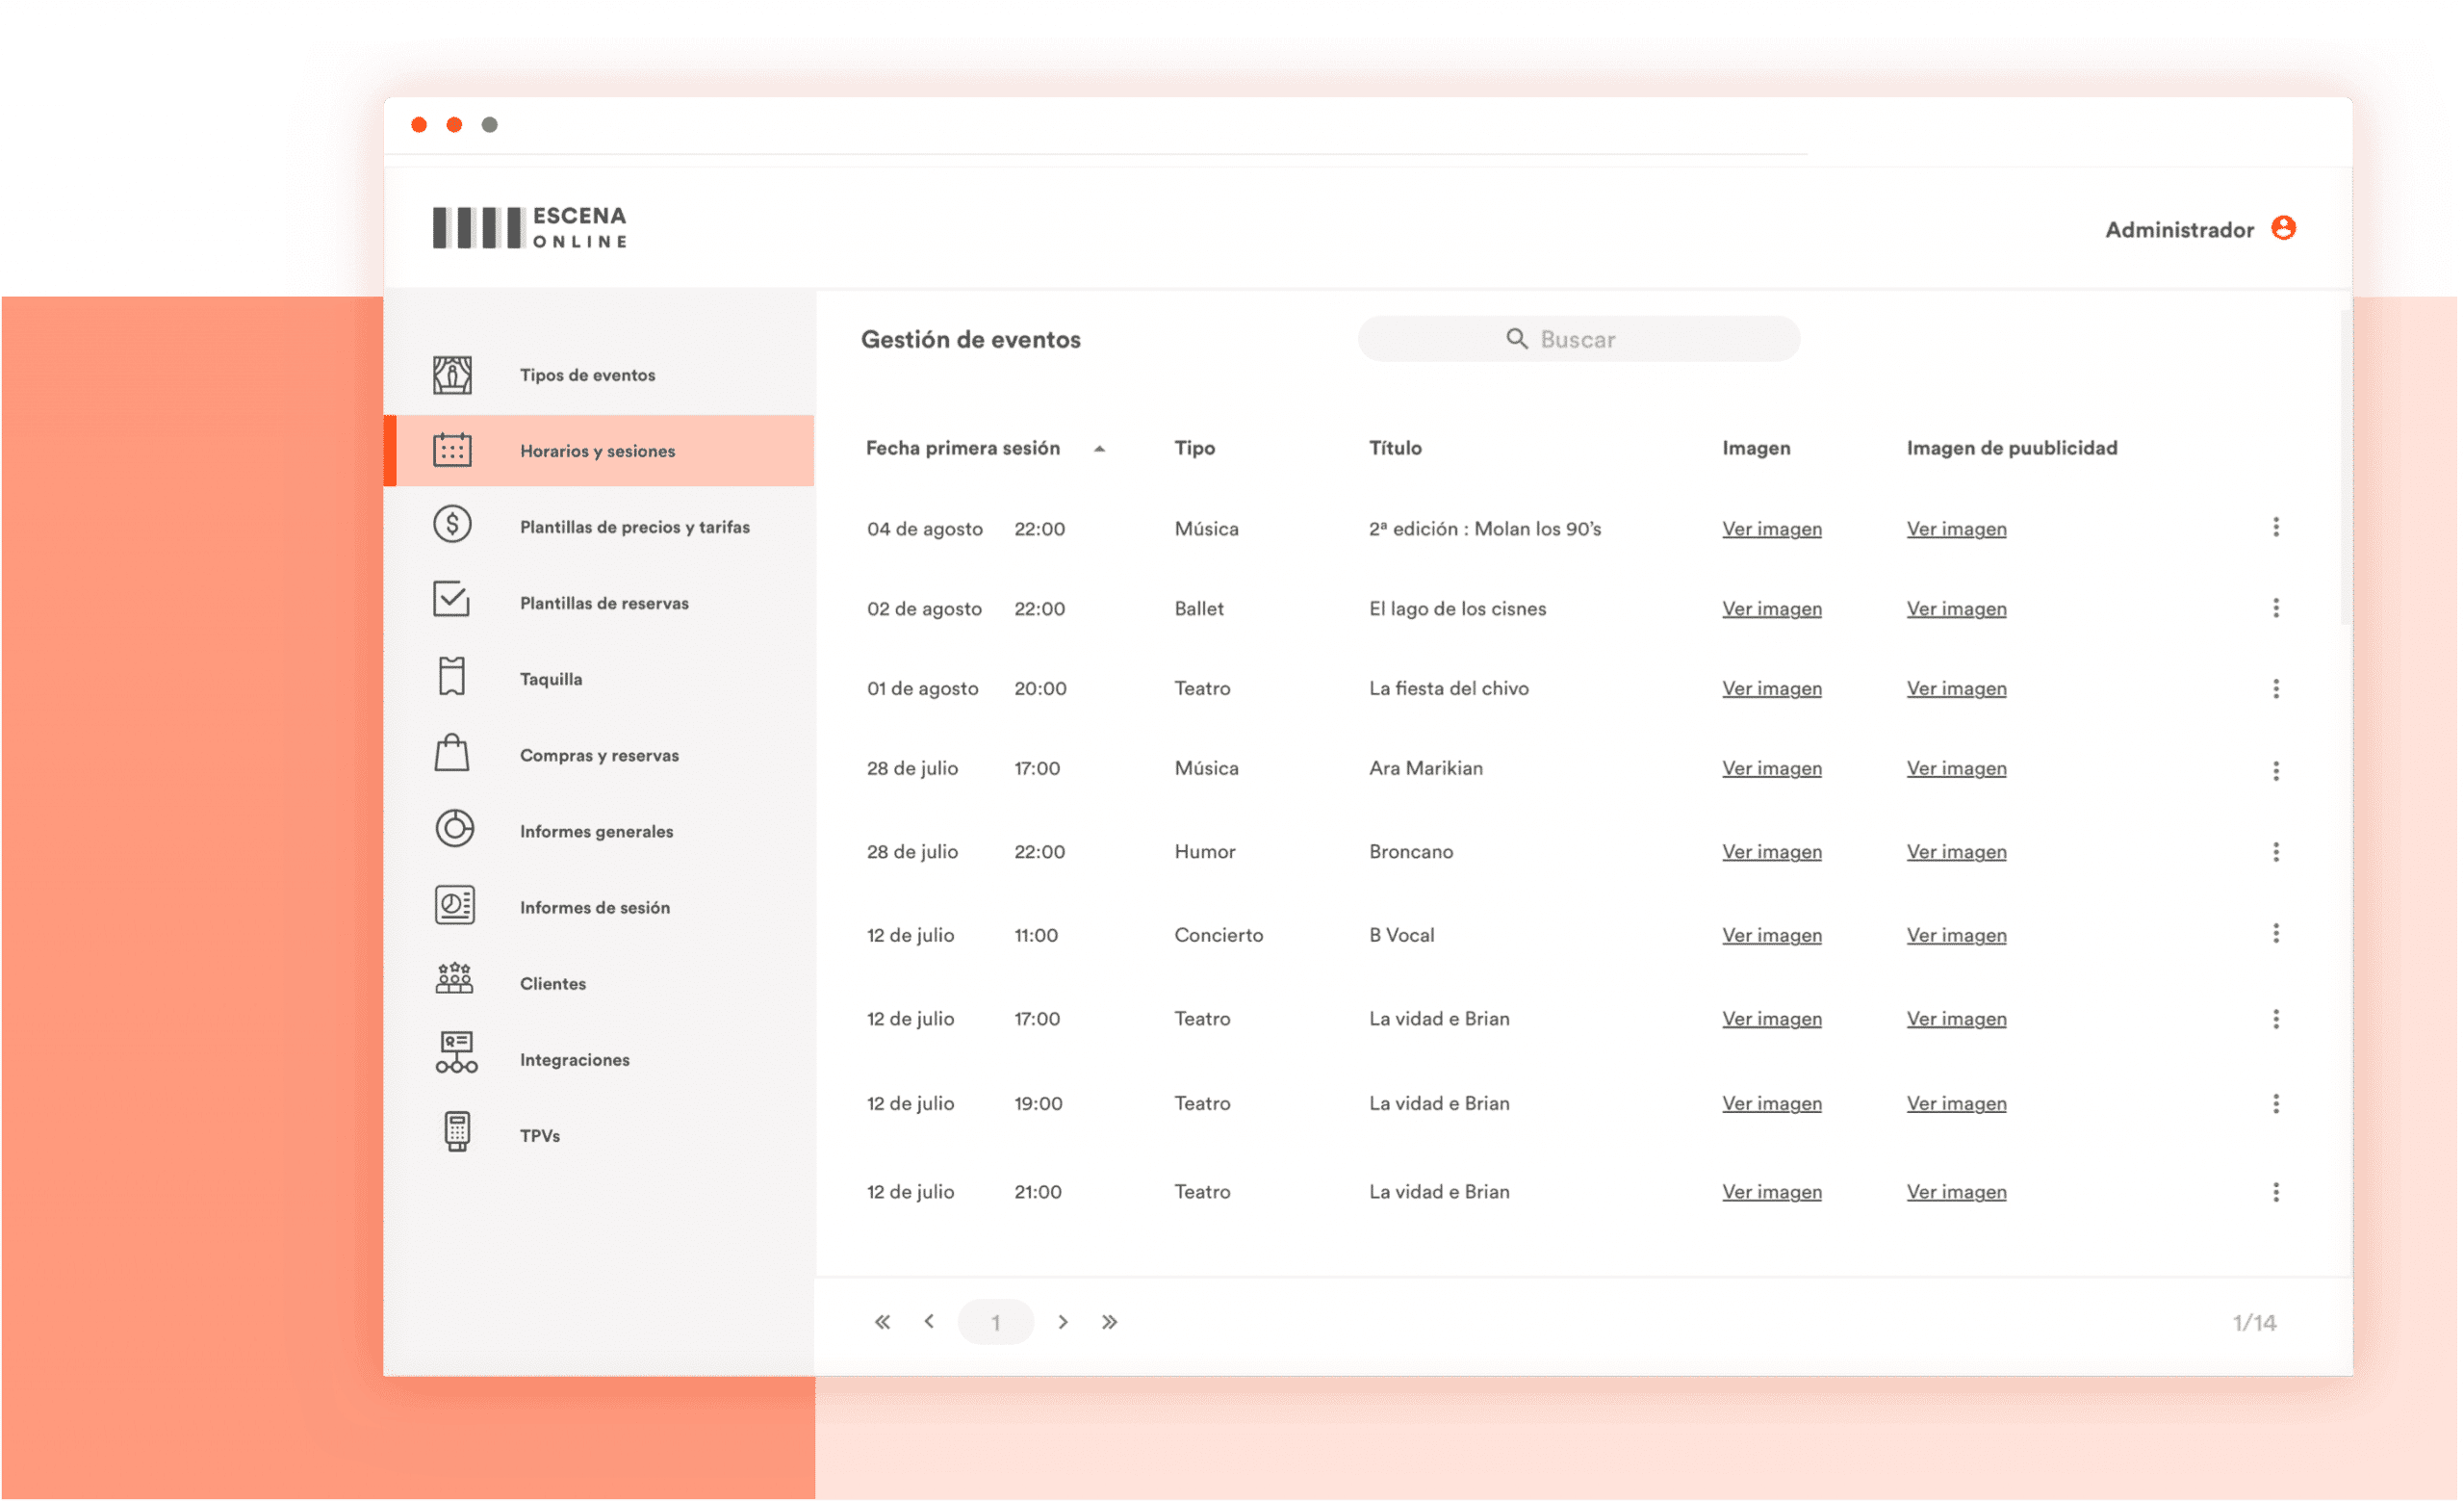This screenshot has height=1501, width=2464.
Task: Open options for La vidad e Brian 17:00
Action: tap(2278, 1020)
